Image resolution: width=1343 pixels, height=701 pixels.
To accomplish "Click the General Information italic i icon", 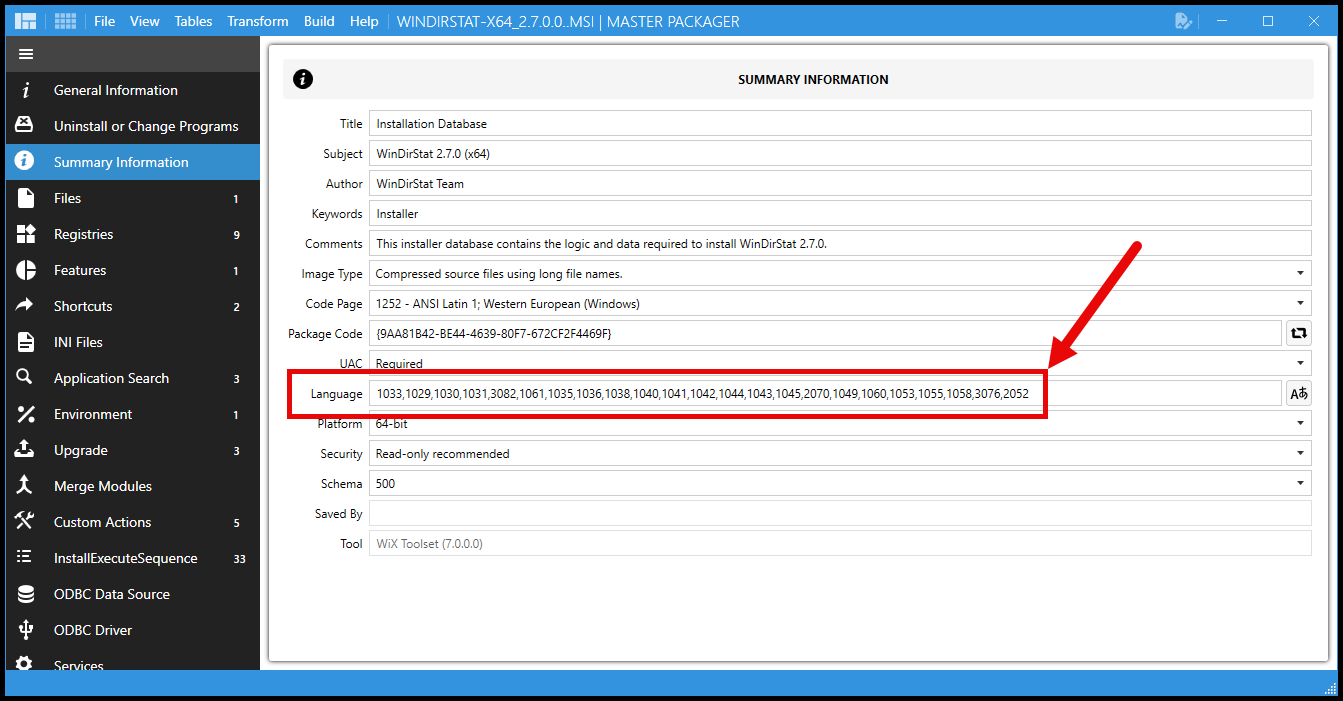I will click(x=25, y=90).
